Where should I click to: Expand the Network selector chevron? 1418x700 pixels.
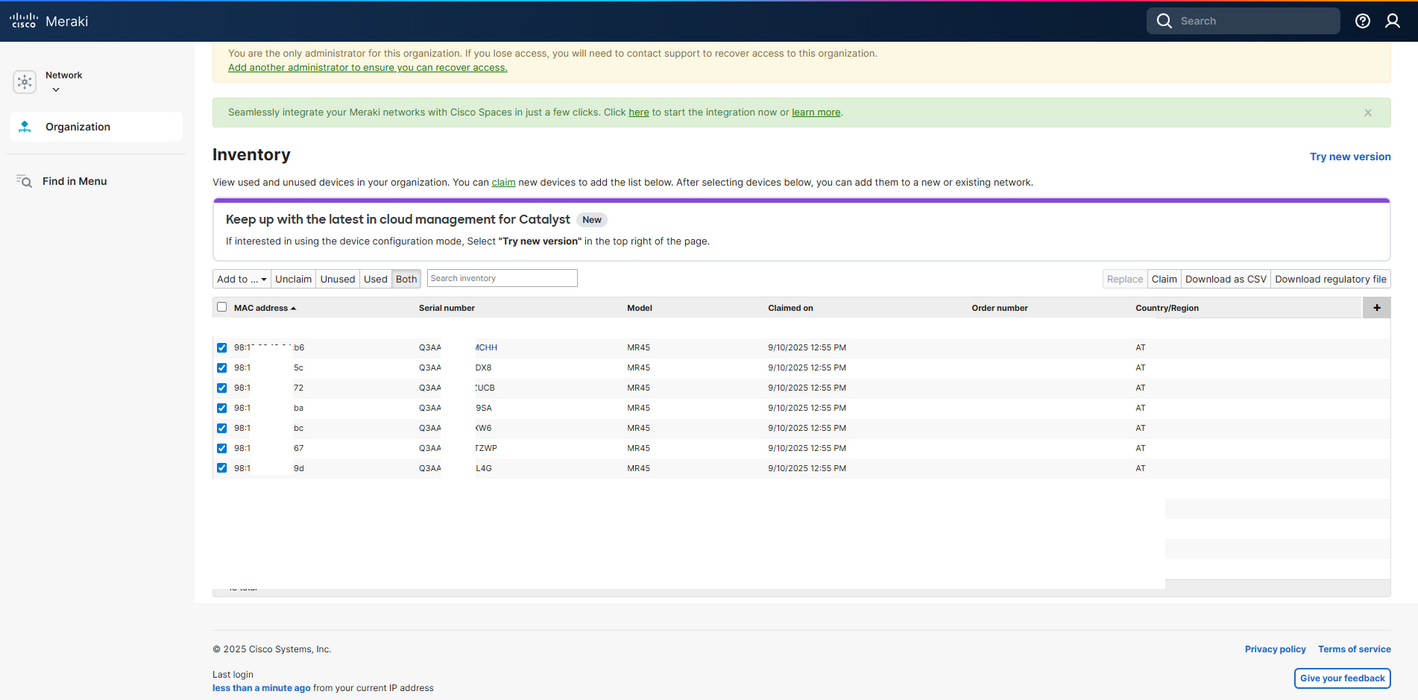point(56,90)
